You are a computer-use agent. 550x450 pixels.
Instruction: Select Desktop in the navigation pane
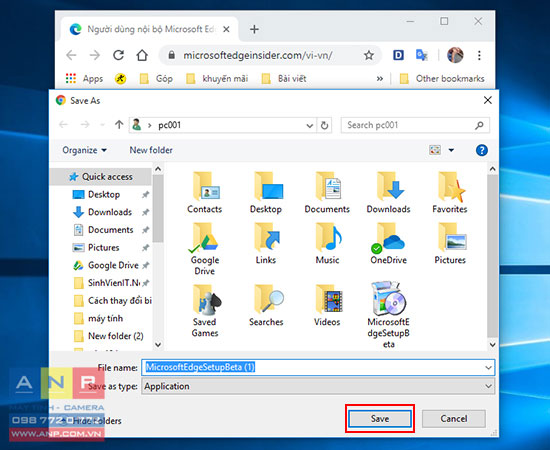click(104, 194)
